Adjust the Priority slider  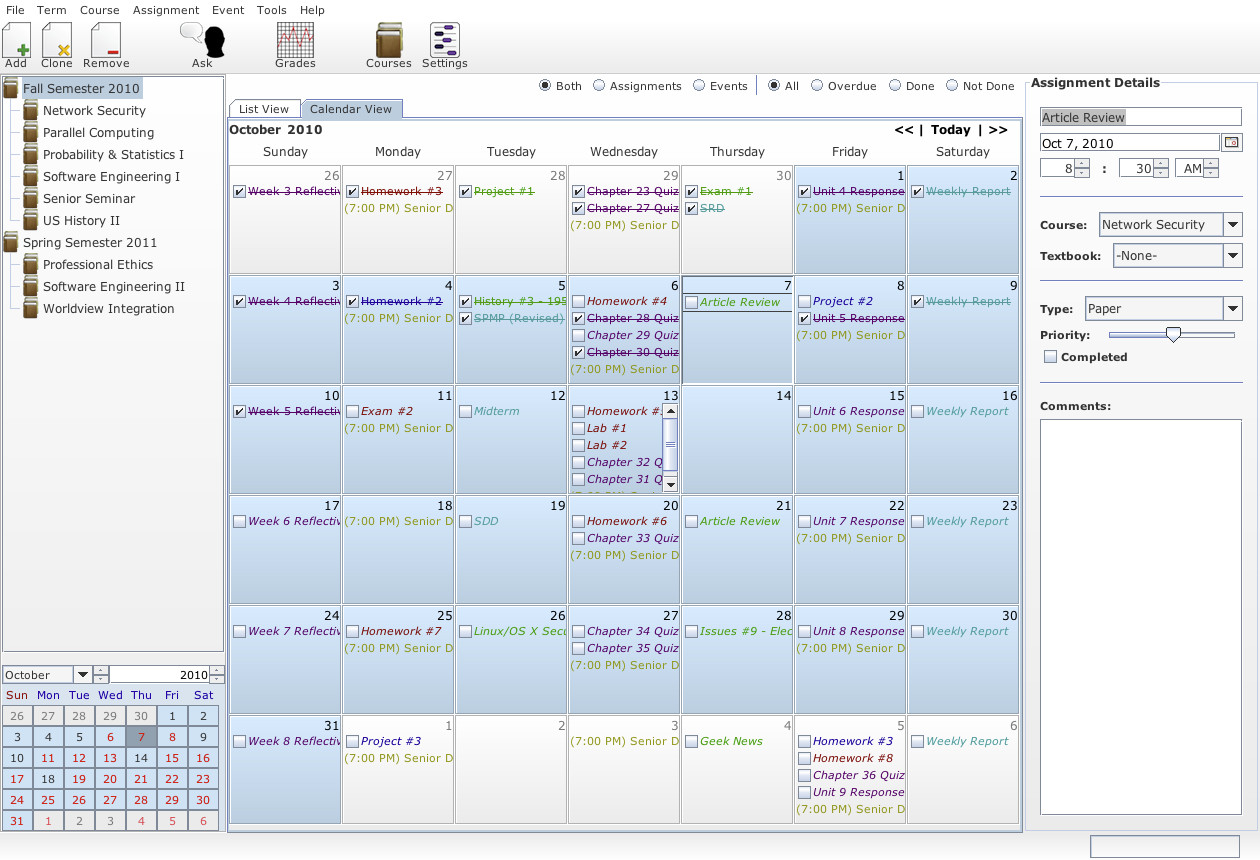point(1173,335)
